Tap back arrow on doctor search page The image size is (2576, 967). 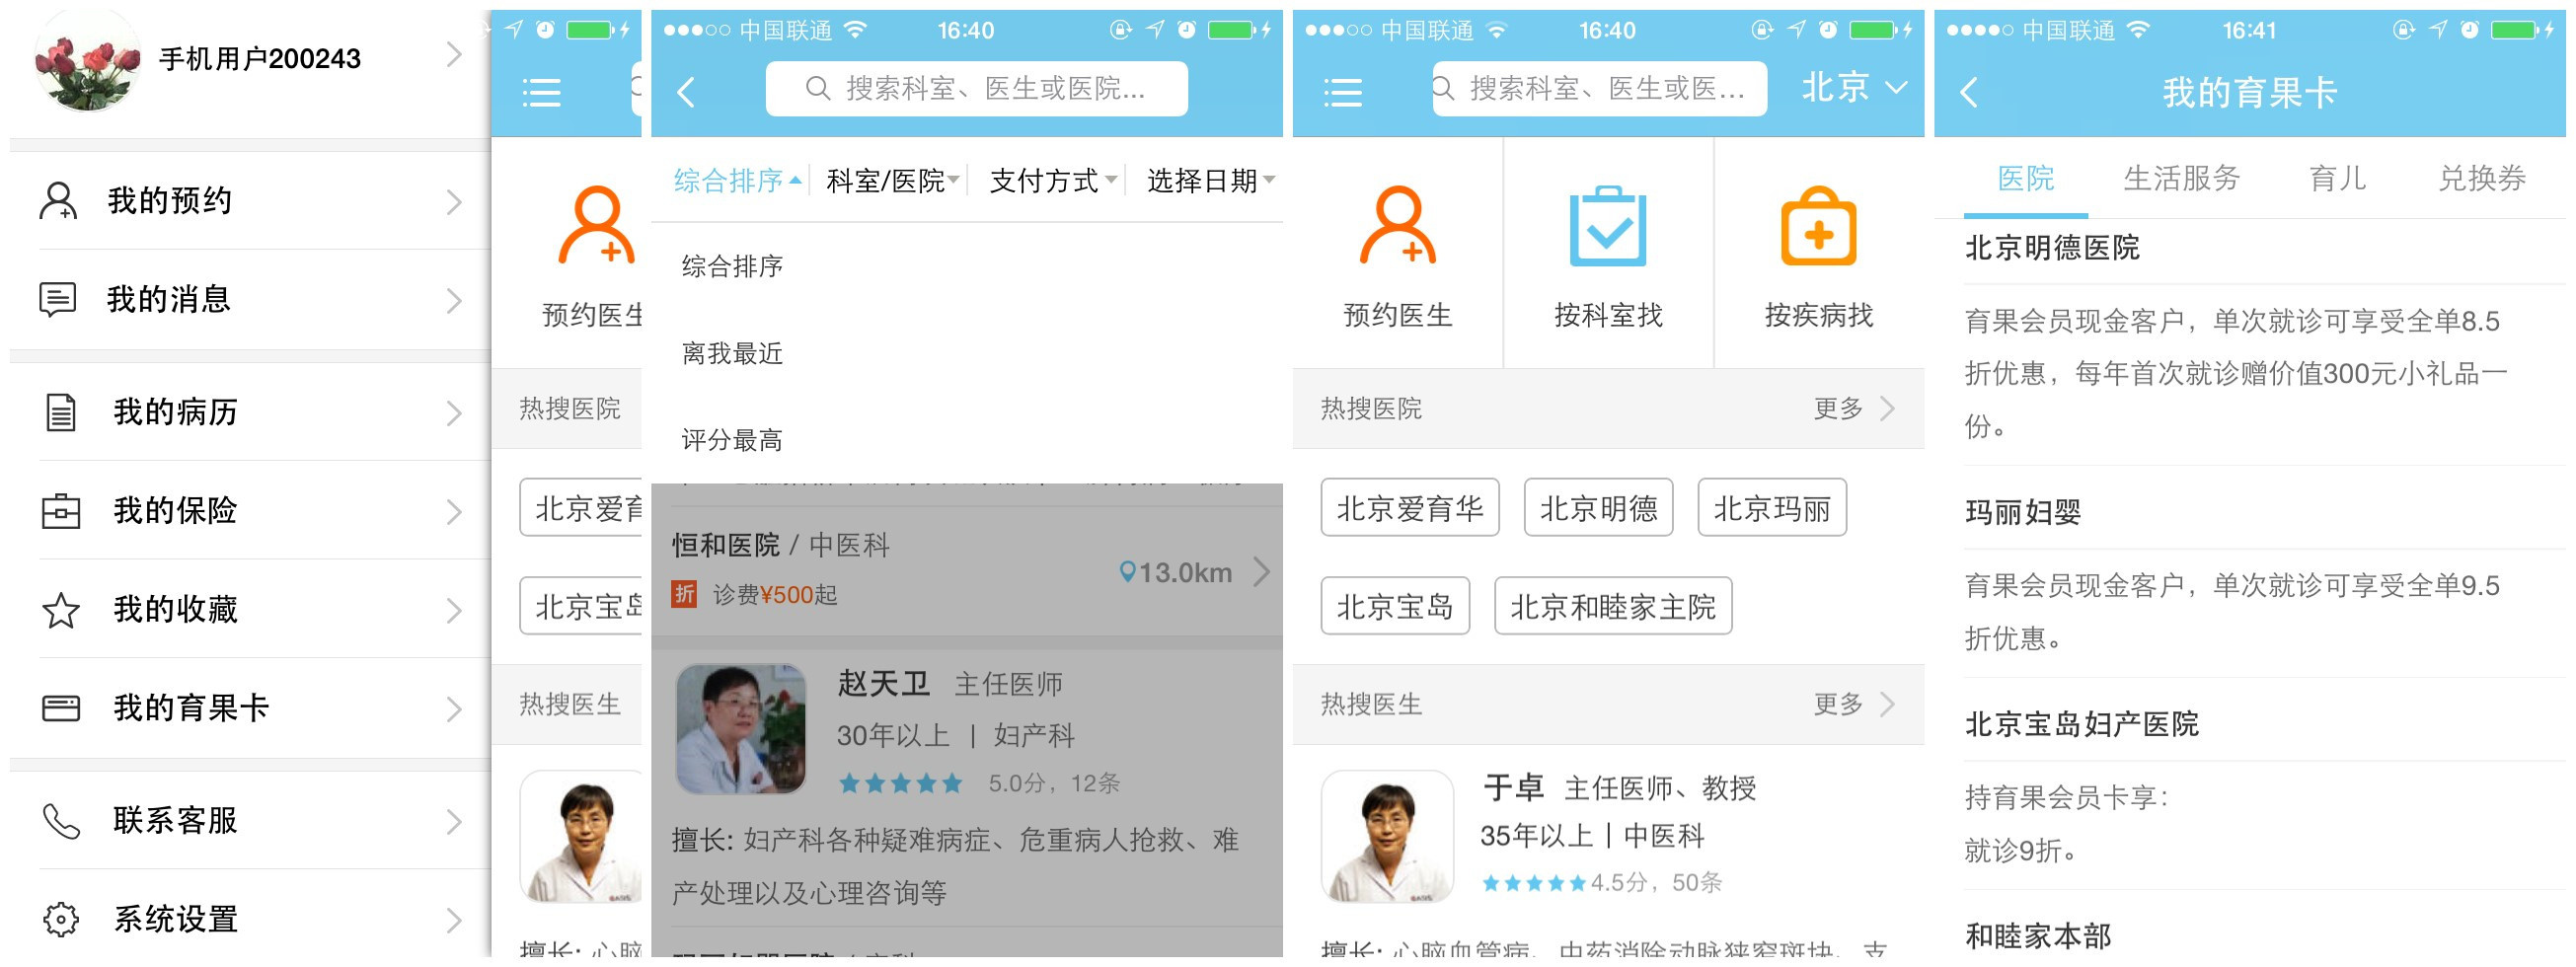coord(685,92)
